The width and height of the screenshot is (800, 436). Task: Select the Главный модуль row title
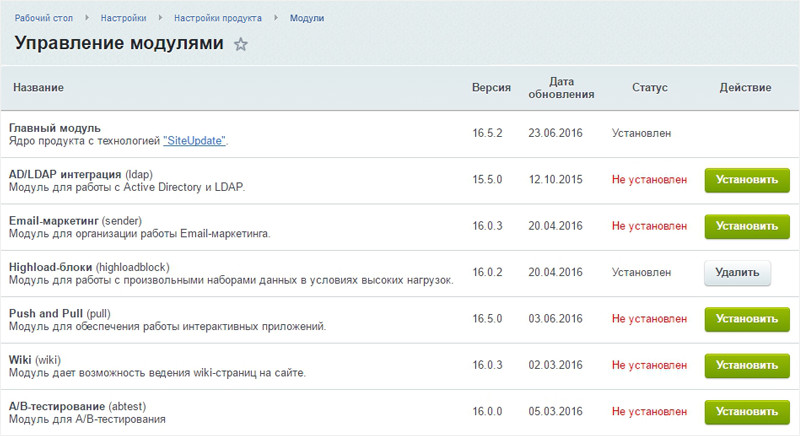click(x=55, y=127)
